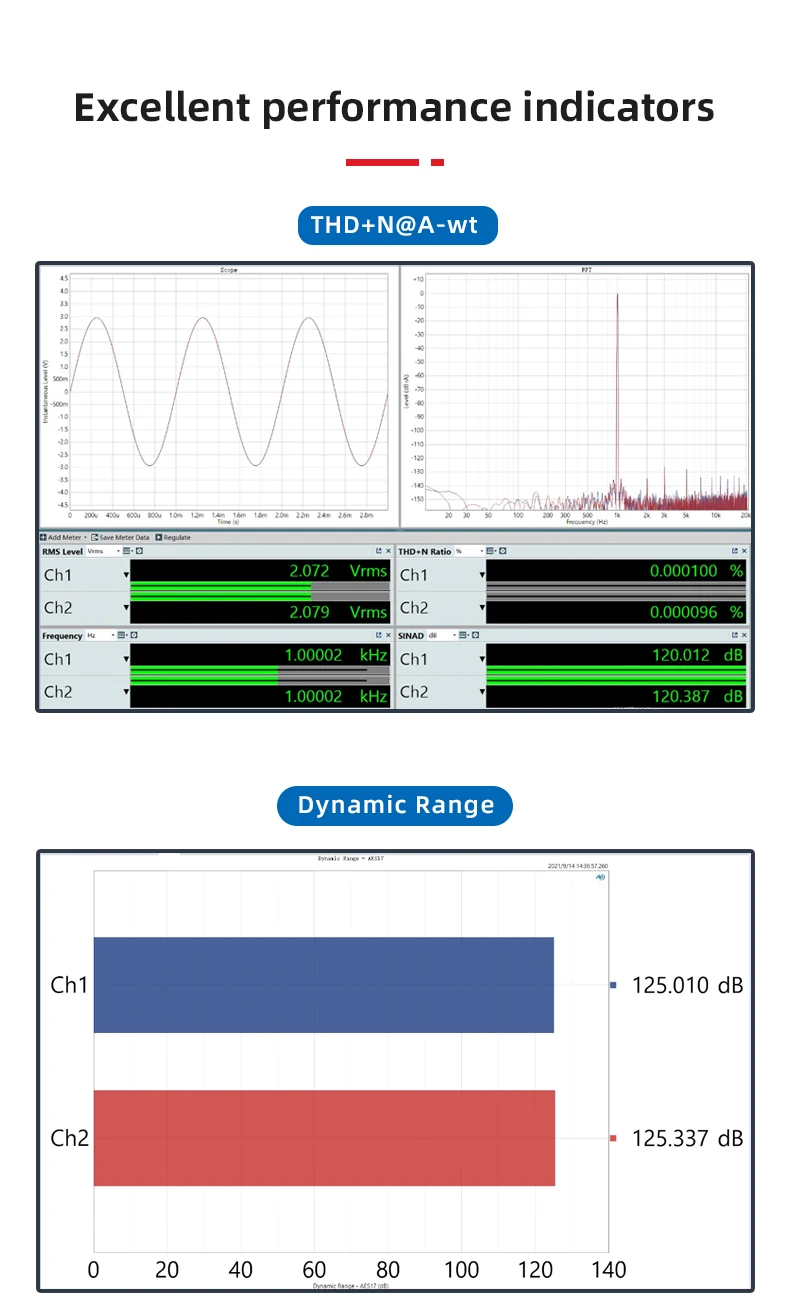Screen dimensions: 790x1316
Task: Click the blue Ch1 legend square
Action: (x=614, y=985)
